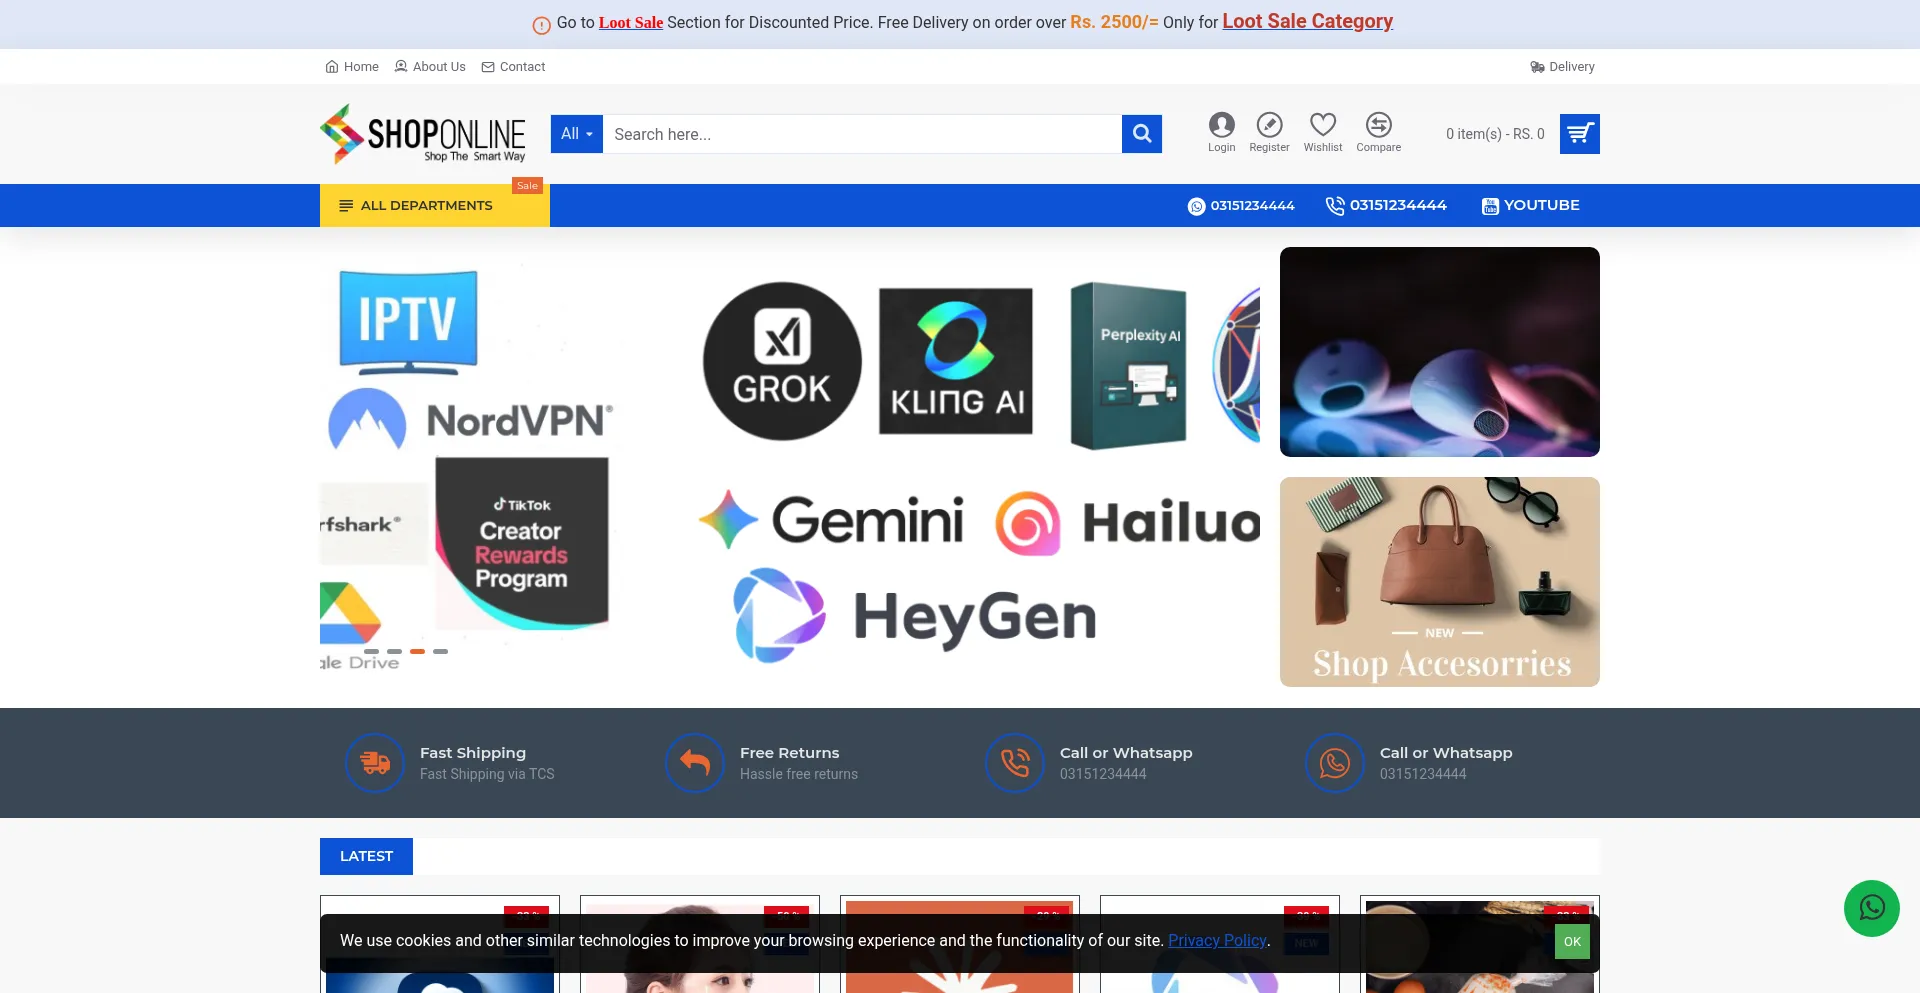
Task: Open the Privacy Policy link
Action: click(1217, 941)
